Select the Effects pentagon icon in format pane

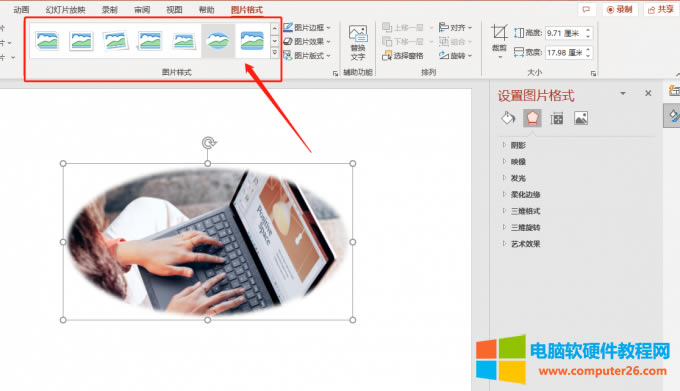[x=532, y=118]
